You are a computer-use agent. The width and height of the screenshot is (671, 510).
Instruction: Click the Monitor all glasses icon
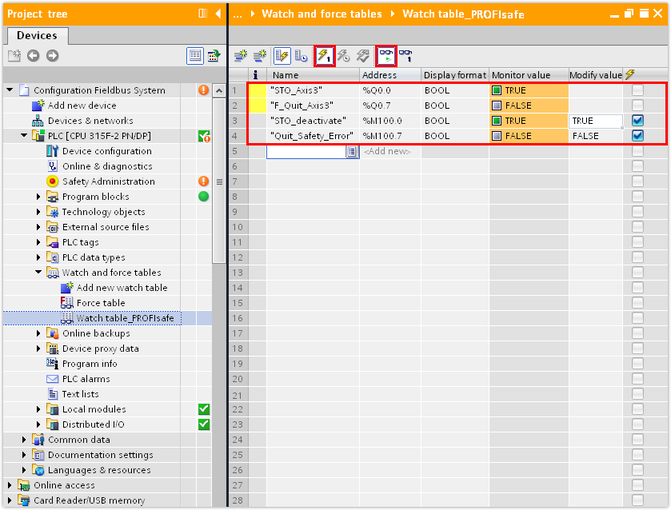point(385,56)
